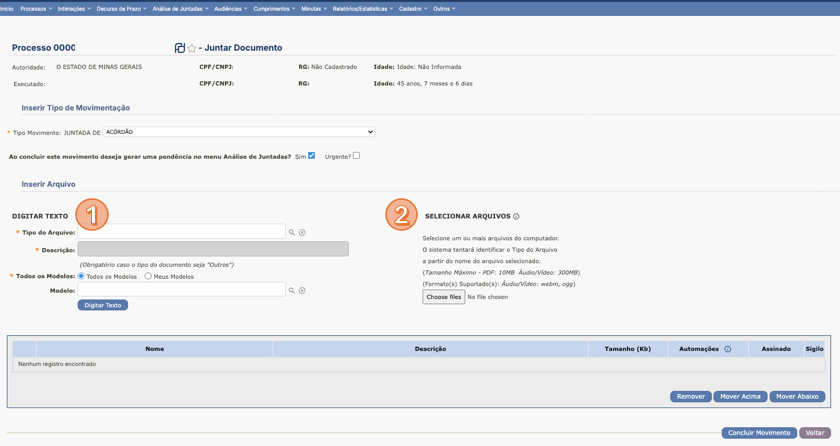The height and width of the screenshot is (446, 840).
Task: Click the clear icon beside Modelo field
Action: 302,291
